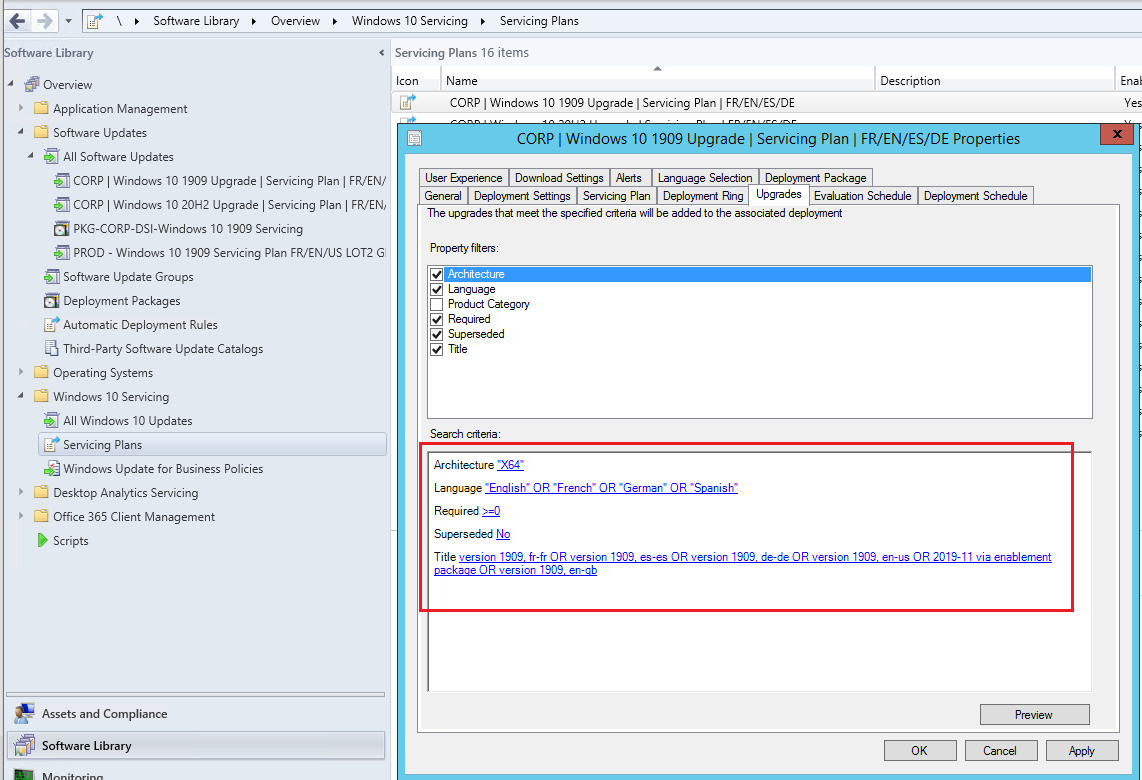
Task: Uncheck the Language property filter
Action: (x=437, y=289)
